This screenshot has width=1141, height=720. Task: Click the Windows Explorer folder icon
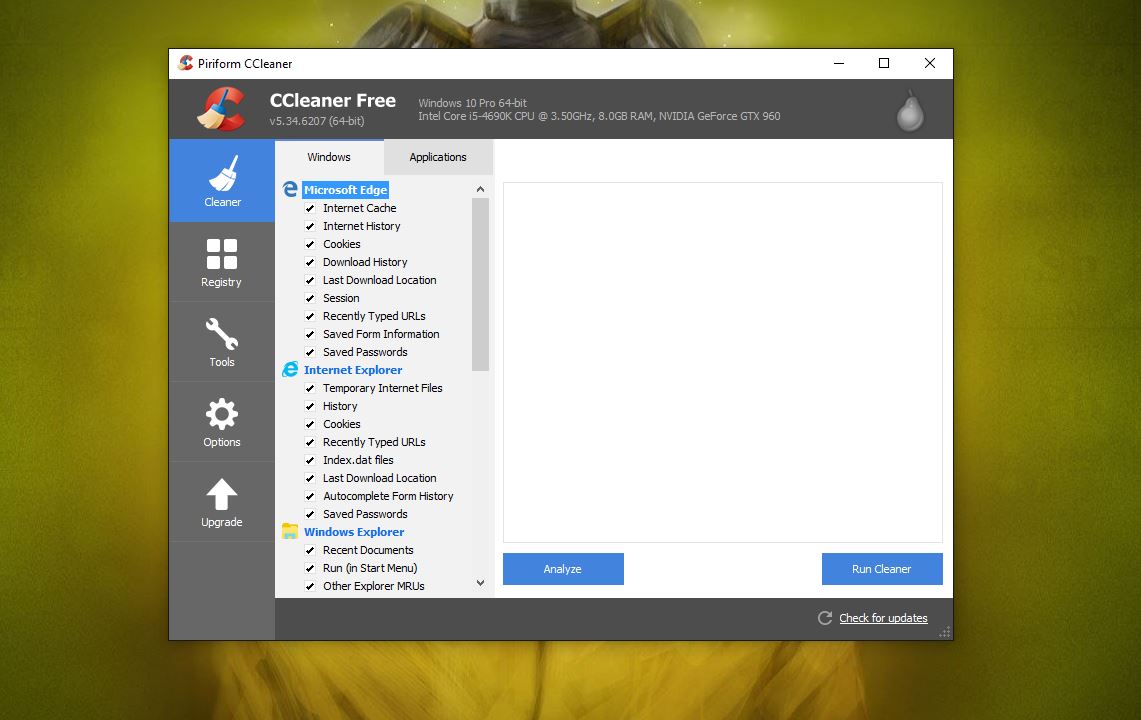(x=290, y=531)
